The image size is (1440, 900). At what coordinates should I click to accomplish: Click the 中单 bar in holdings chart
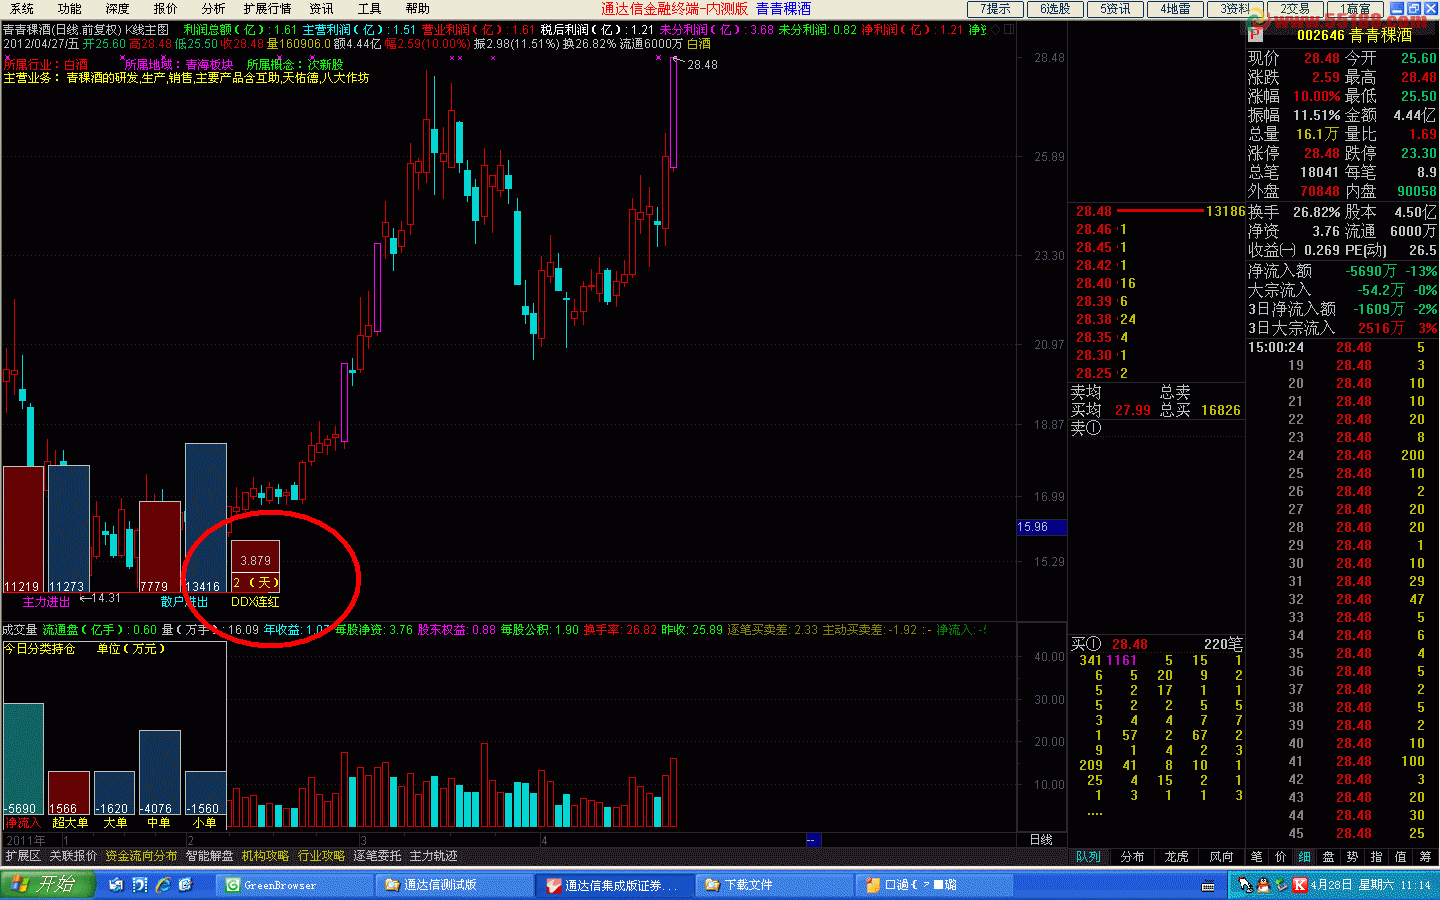(160, 773)
